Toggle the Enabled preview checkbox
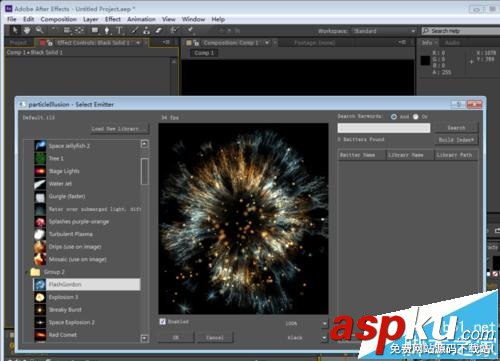The width and height of the screenshot is (500, 361). 163,322
